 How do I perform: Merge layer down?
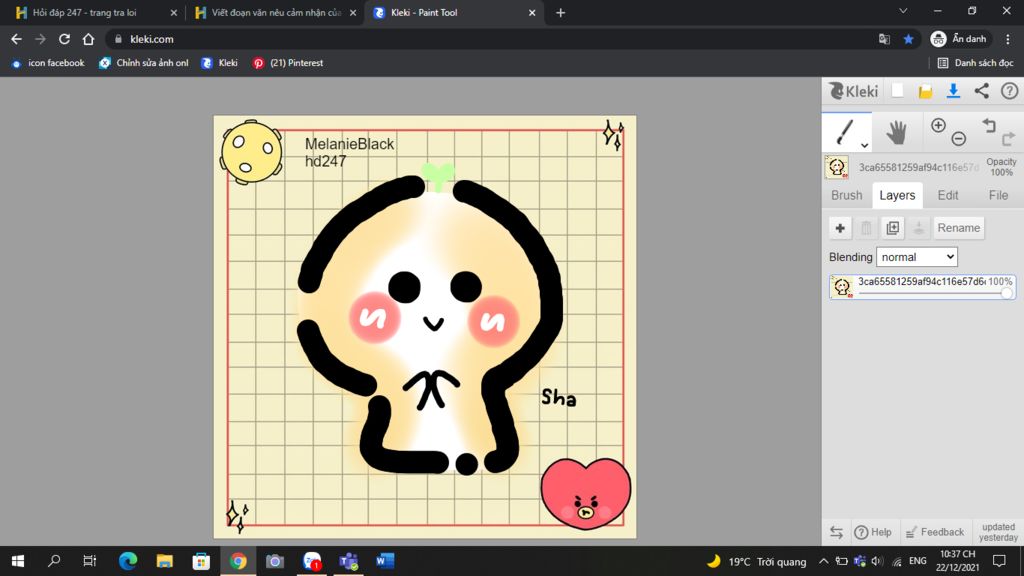pyautogui.click(x=918, y=228)
